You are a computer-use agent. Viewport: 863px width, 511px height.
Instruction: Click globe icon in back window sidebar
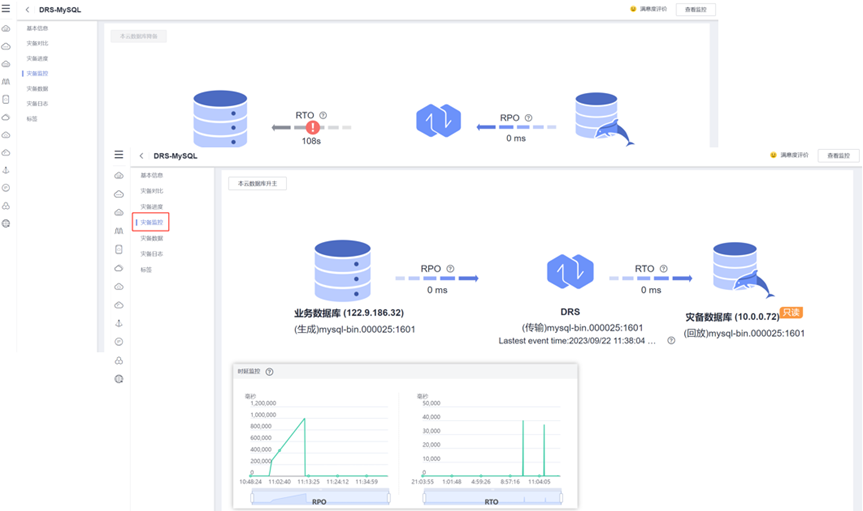coord(6,224)
